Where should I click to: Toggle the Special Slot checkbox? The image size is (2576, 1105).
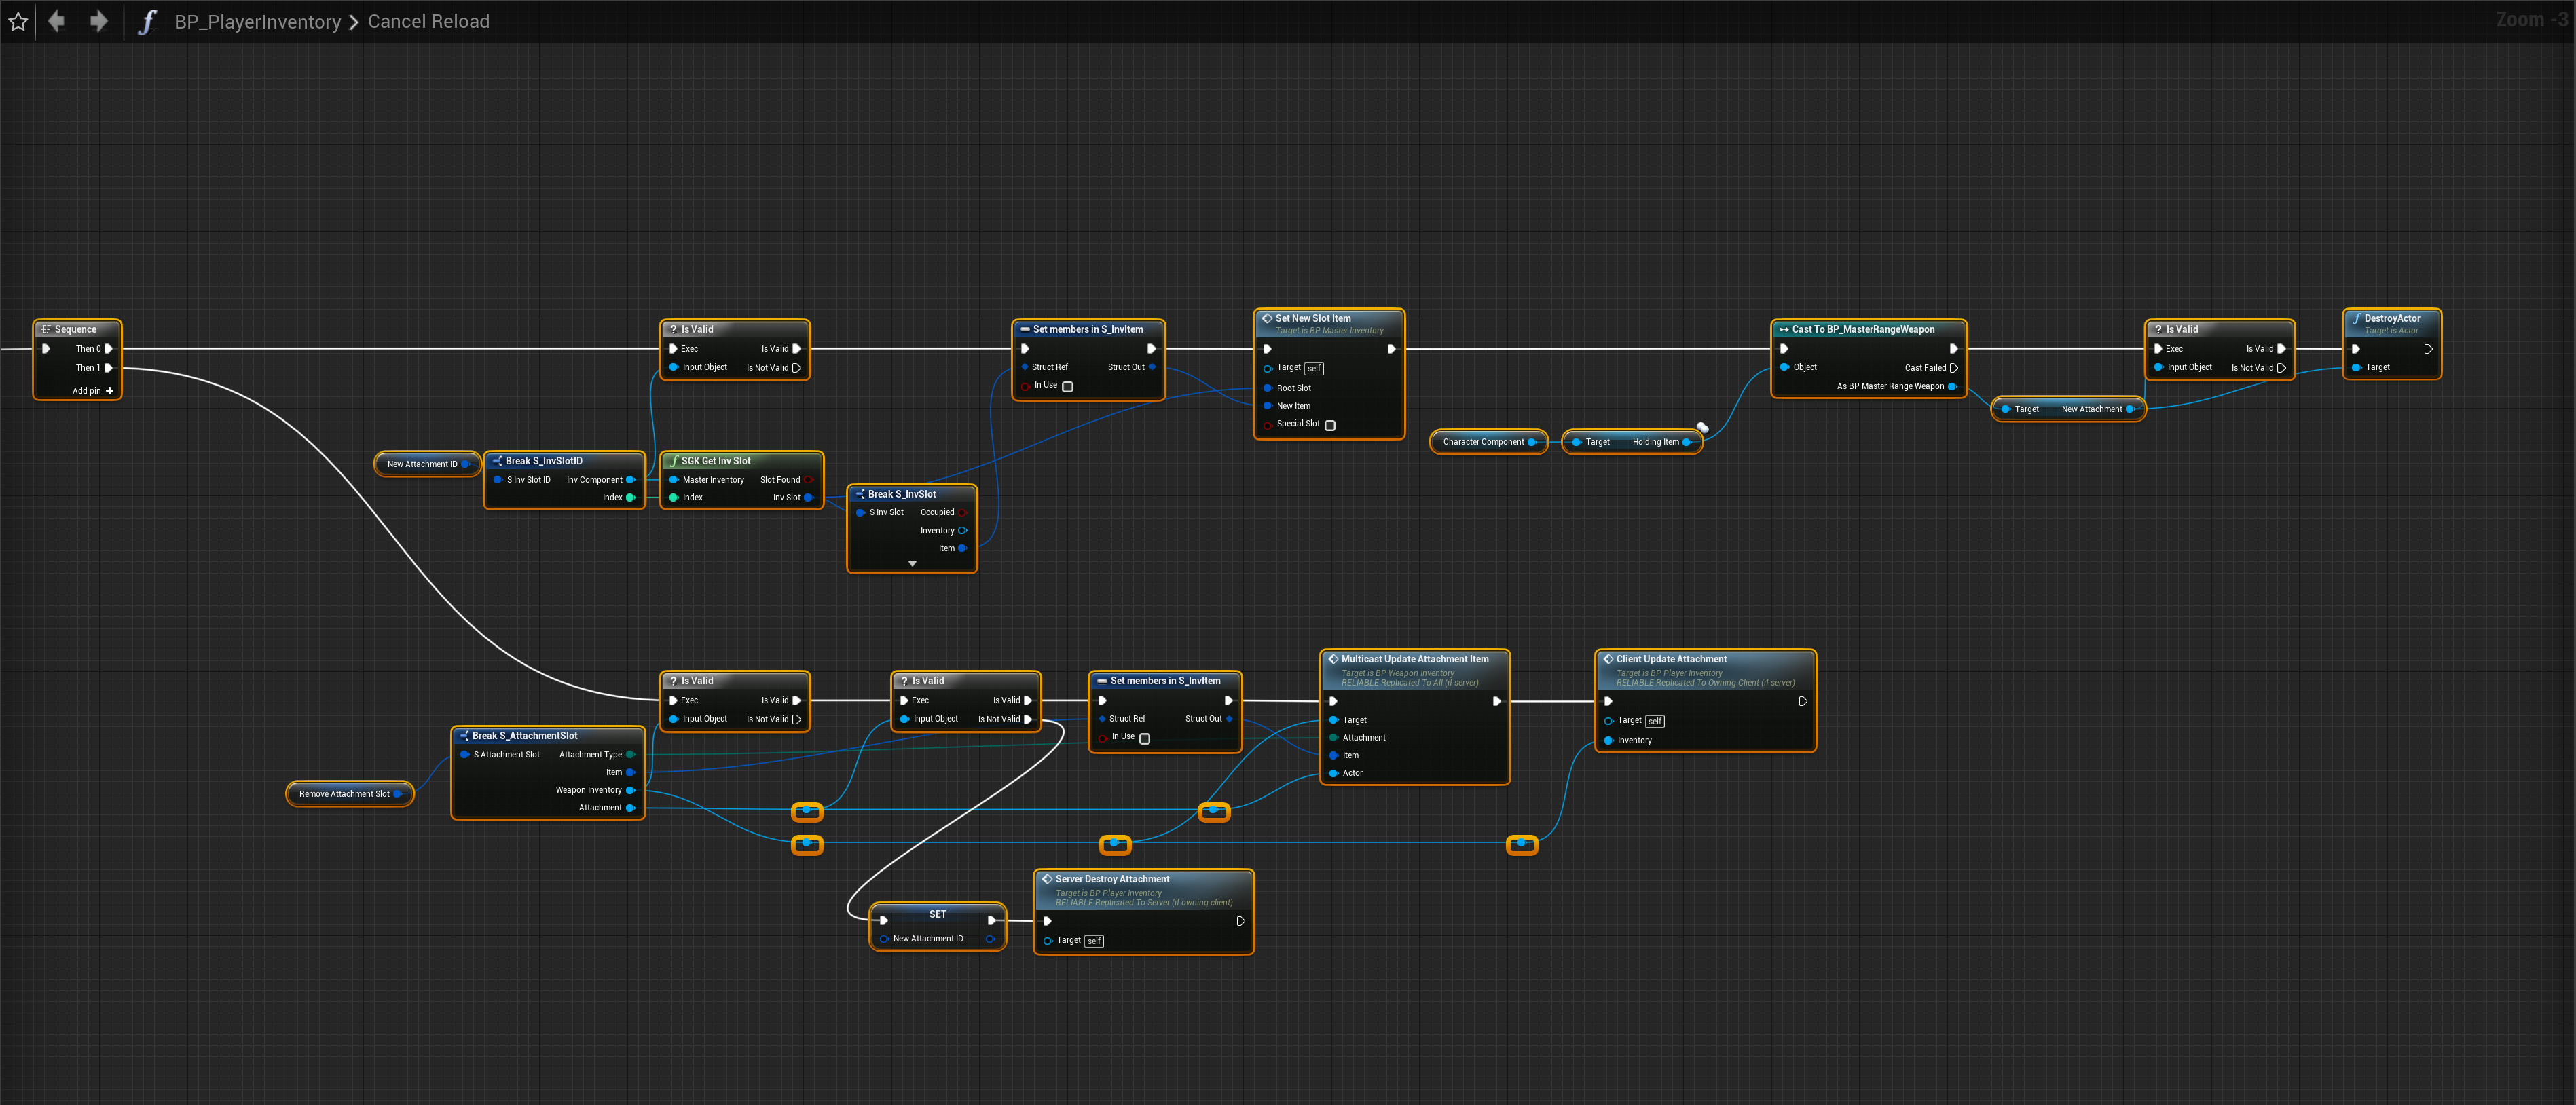click(1330, 425)
